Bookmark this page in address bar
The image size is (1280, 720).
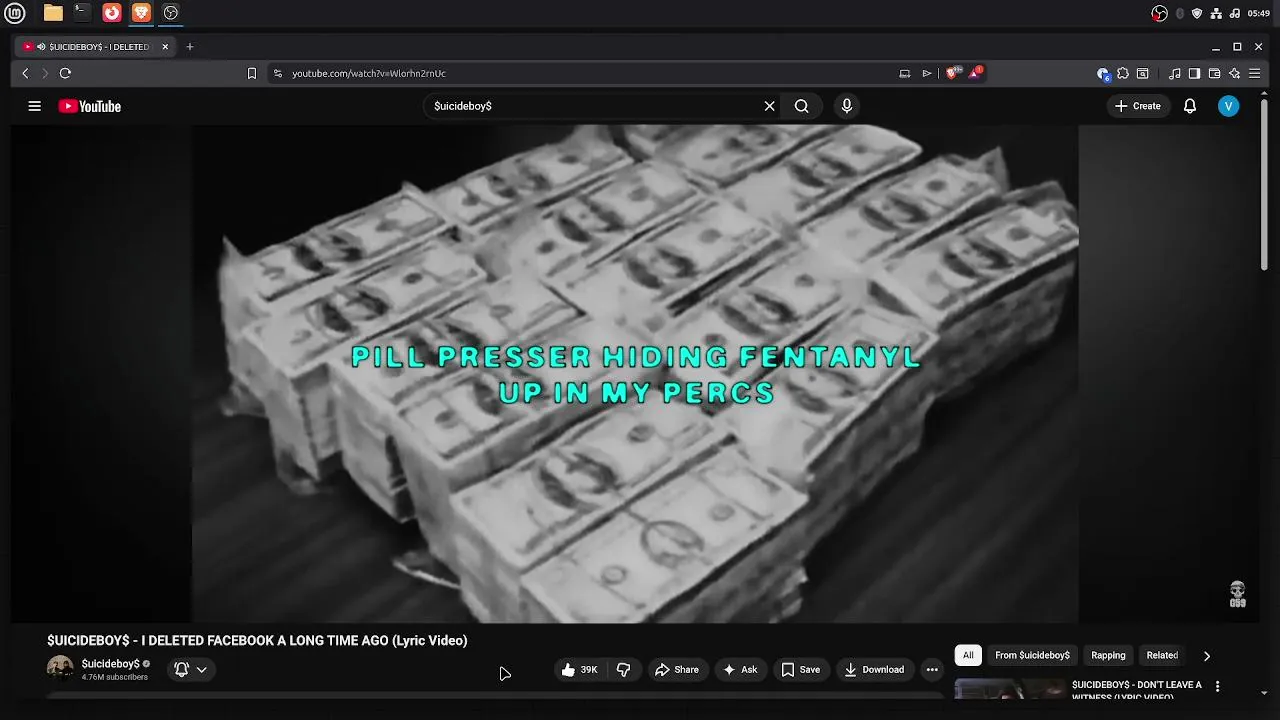click(252, 73)
